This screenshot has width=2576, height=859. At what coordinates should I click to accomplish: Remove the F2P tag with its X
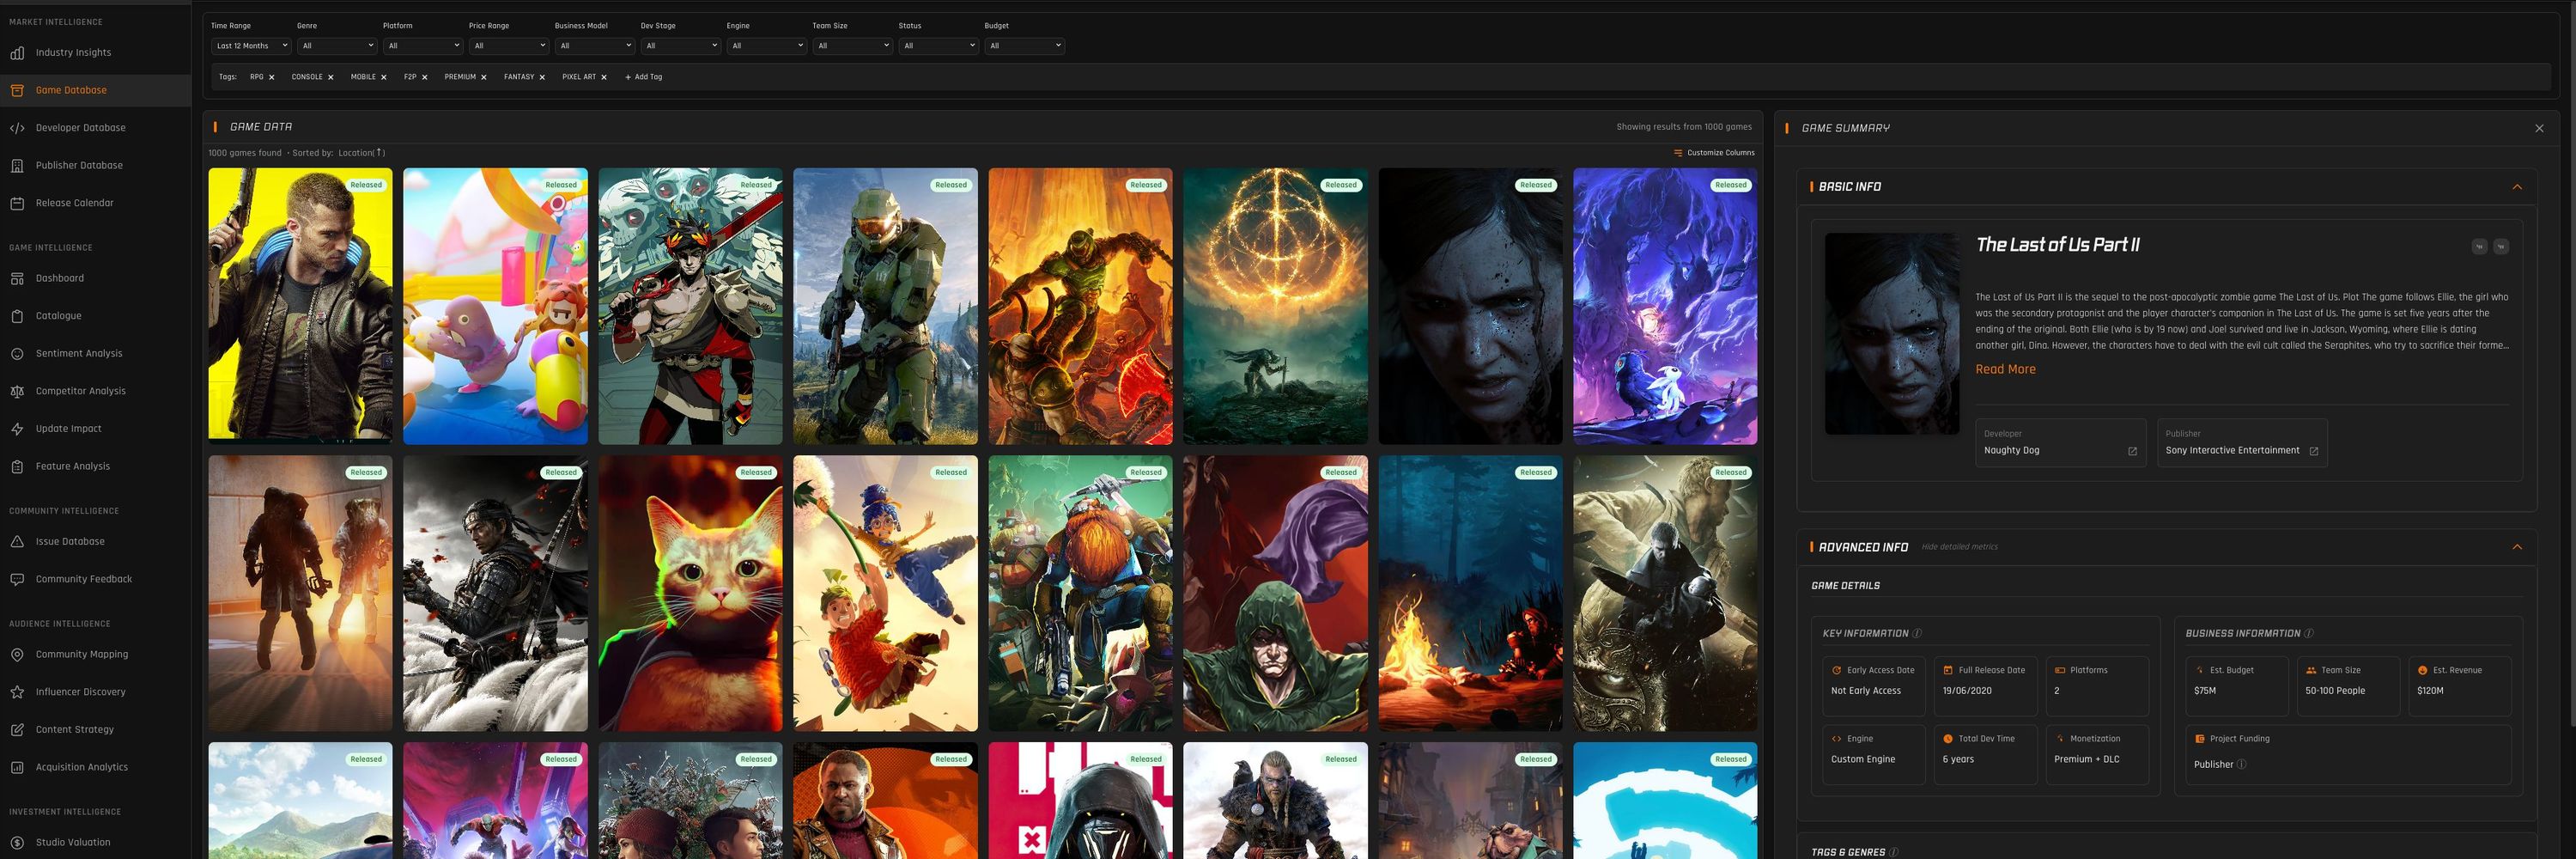point(424,77)
